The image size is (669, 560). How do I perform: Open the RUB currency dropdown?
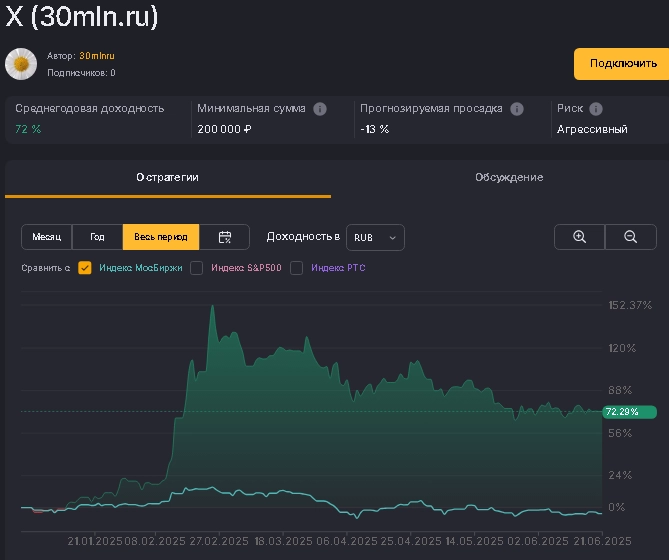[375, 237]
